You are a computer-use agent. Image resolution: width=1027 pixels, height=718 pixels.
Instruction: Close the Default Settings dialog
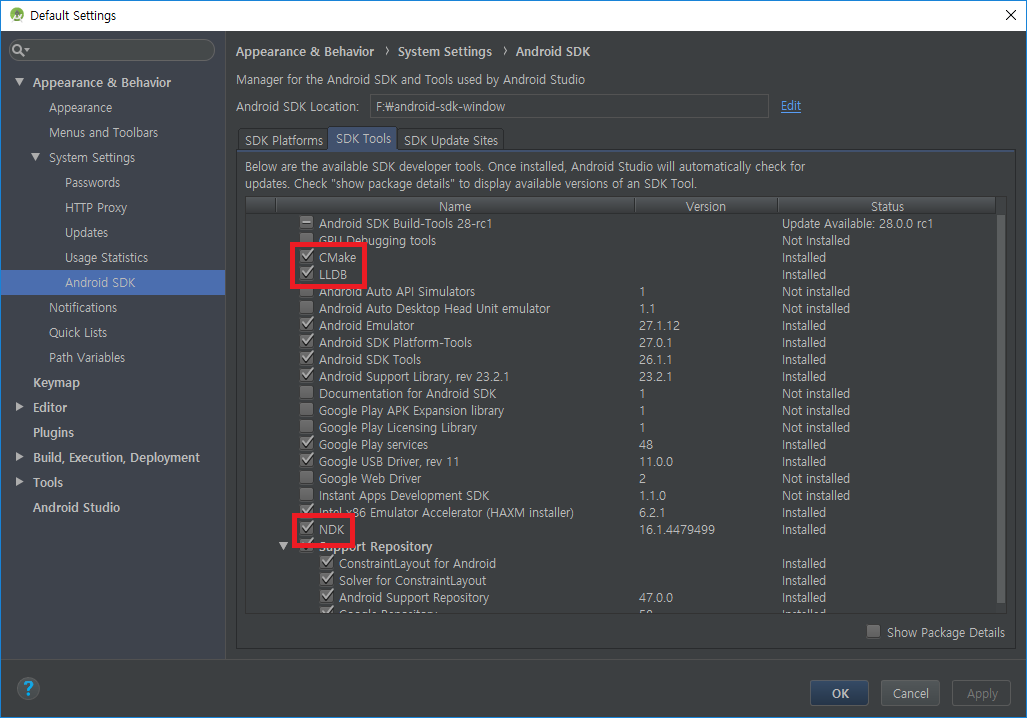pos(1011,15)
